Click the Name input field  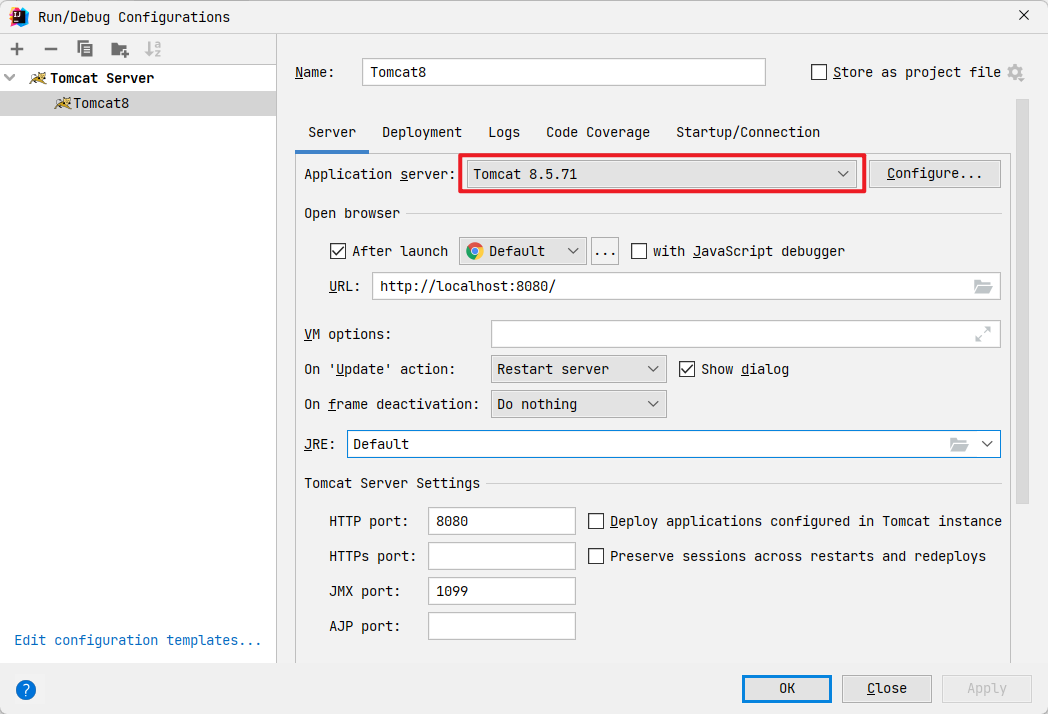point(563,72)
